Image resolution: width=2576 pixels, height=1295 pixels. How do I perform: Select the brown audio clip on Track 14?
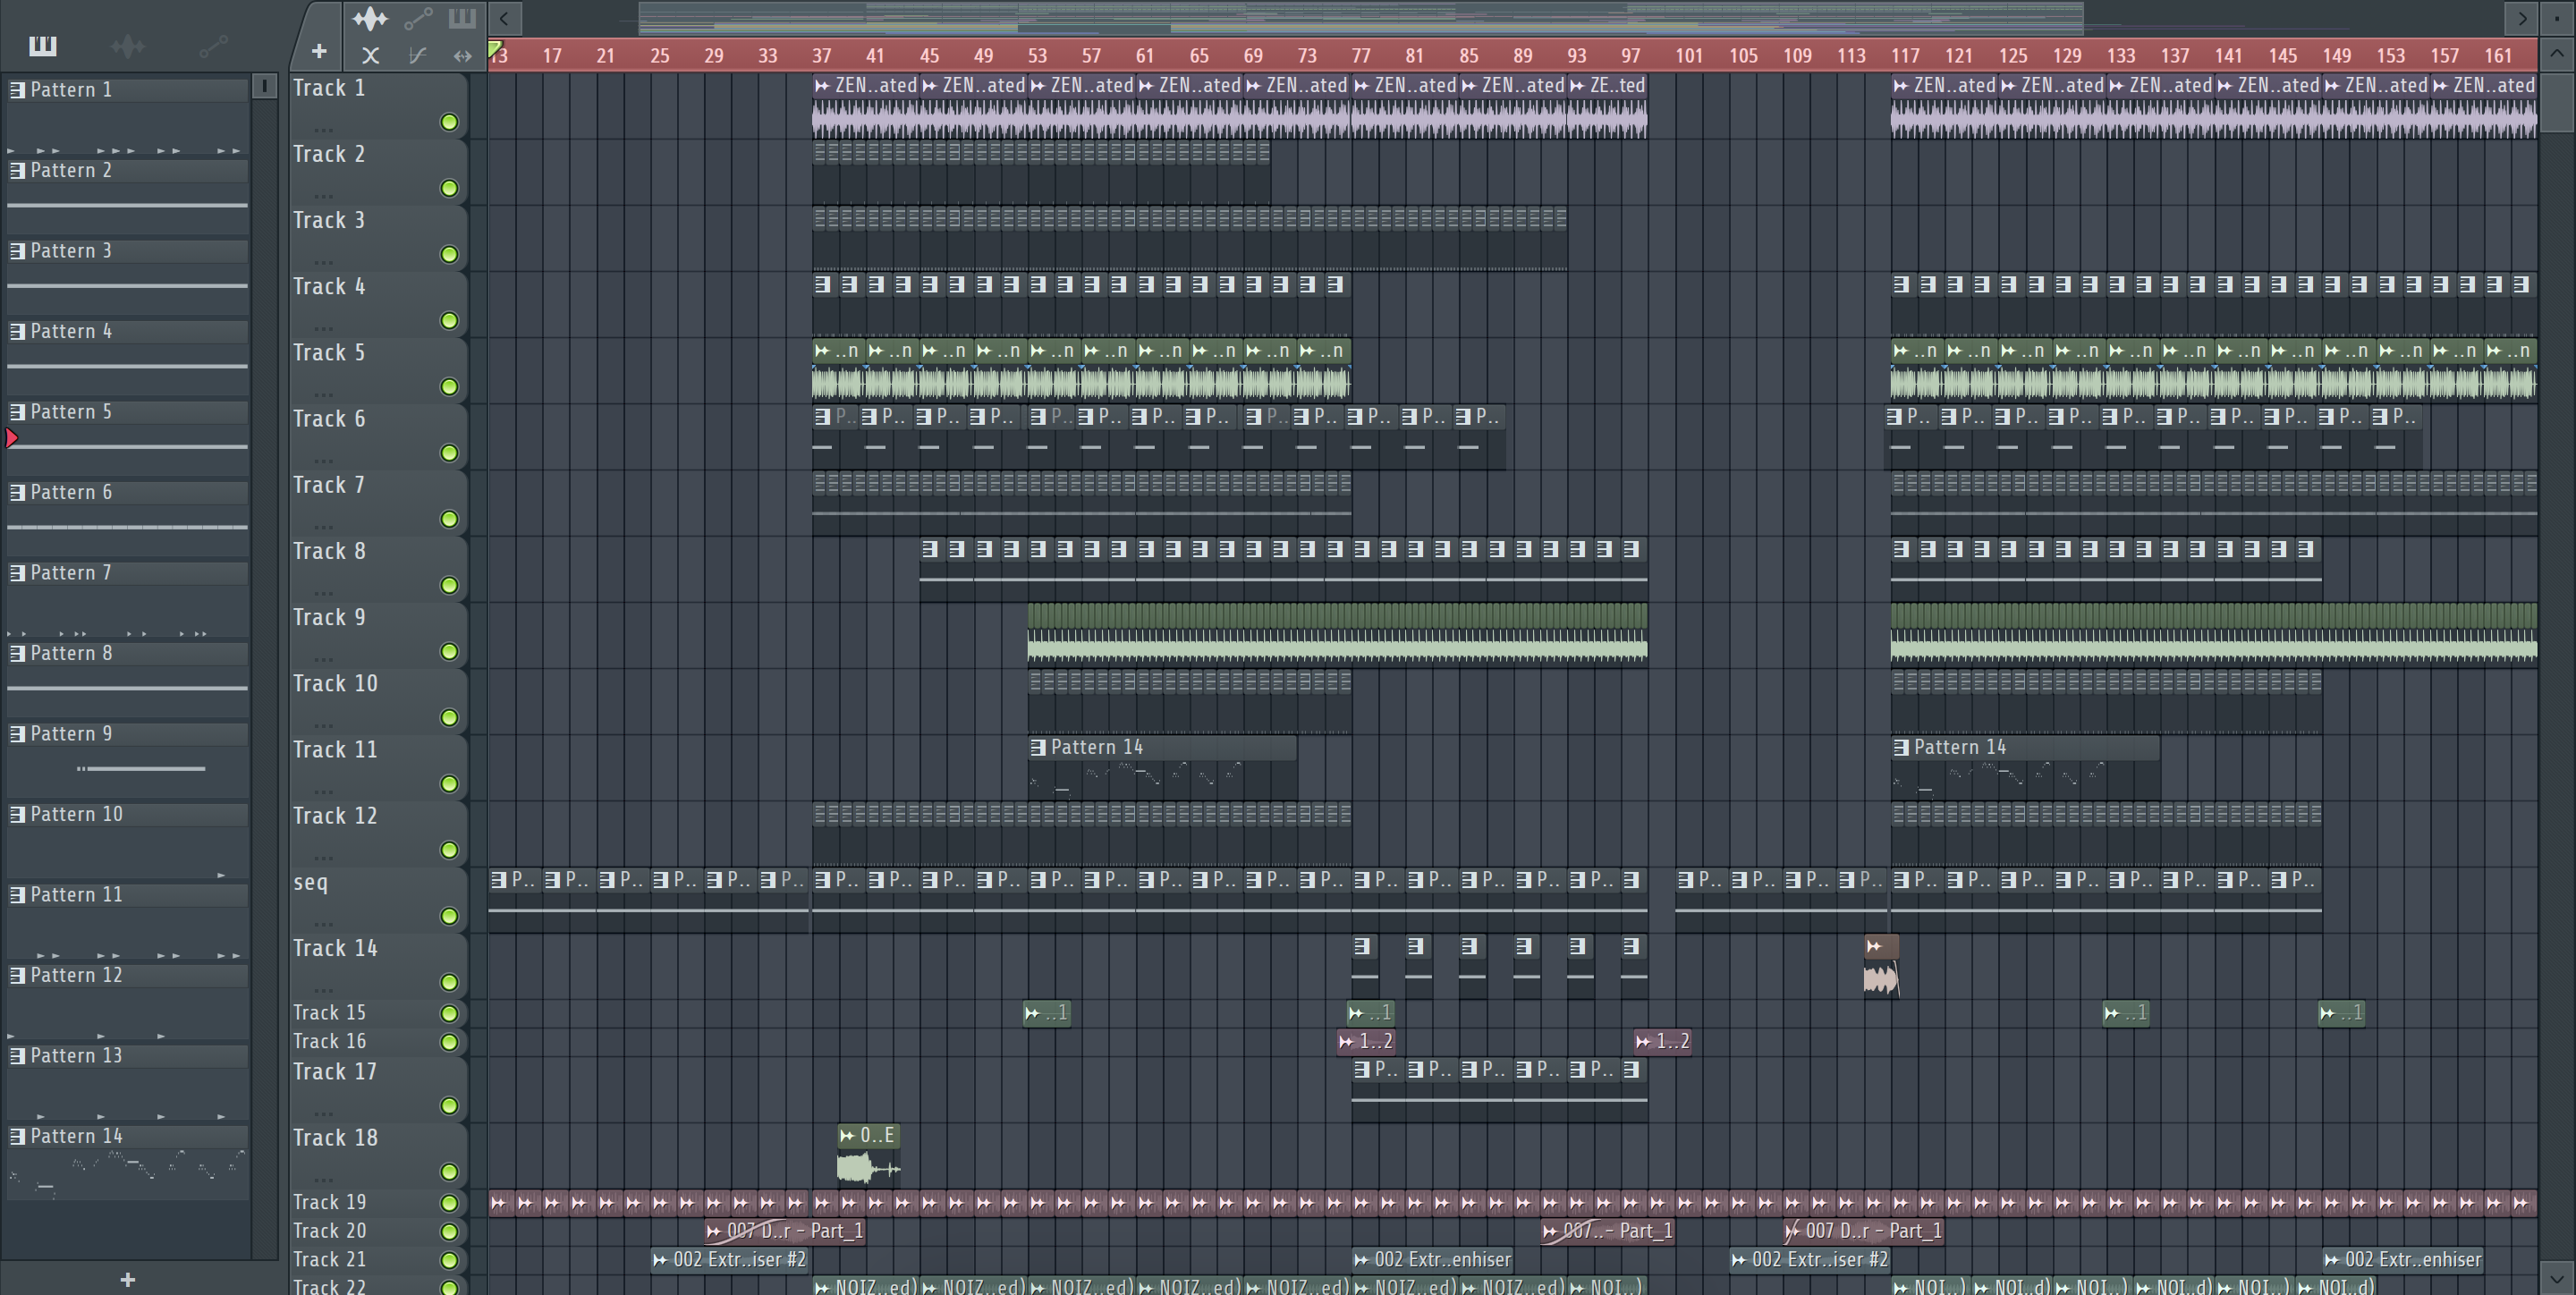1881,965
